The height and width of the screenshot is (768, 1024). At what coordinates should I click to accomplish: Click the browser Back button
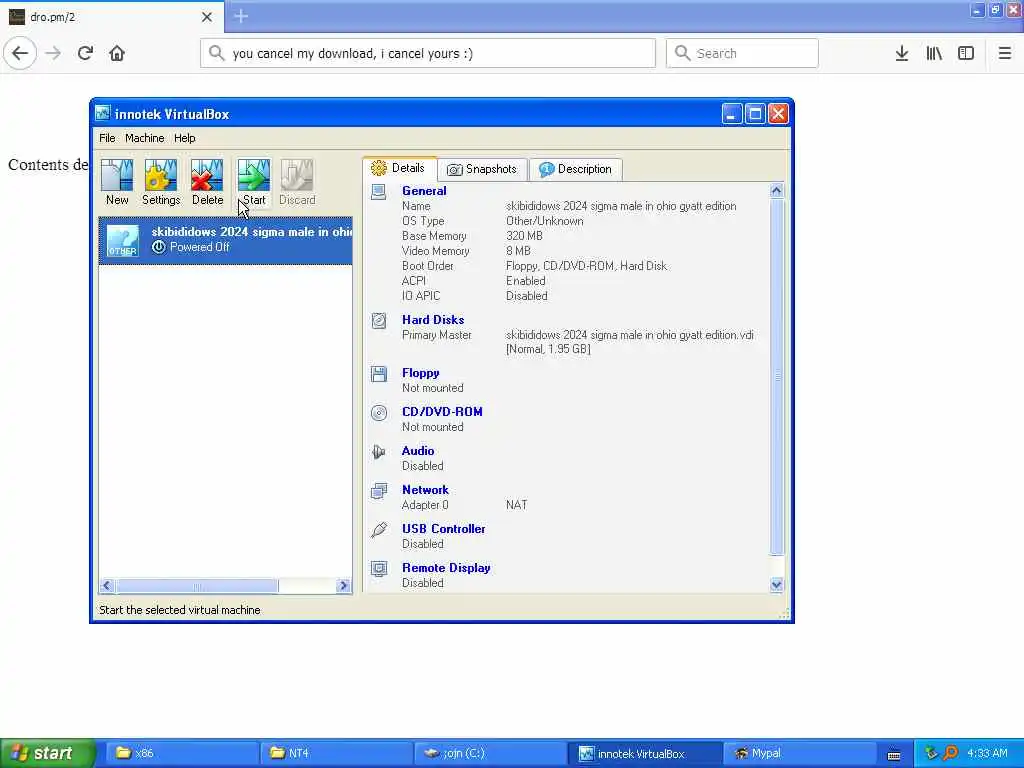tap(20, 53)
